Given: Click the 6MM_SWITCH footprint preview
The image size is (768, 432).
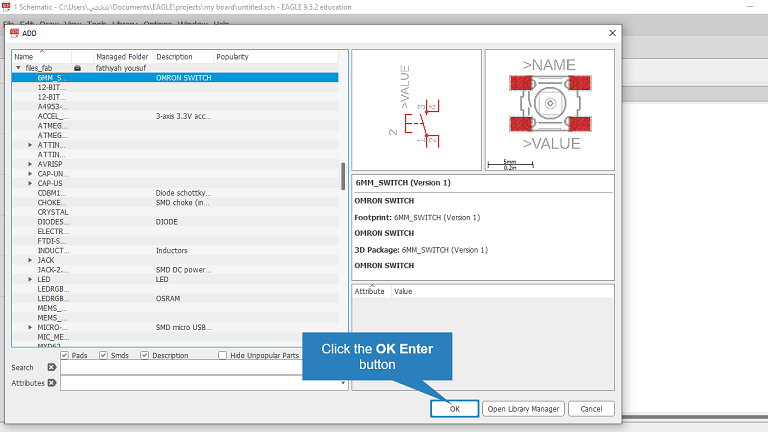Looking at the screenshot, I should click(x=550, y=110).
